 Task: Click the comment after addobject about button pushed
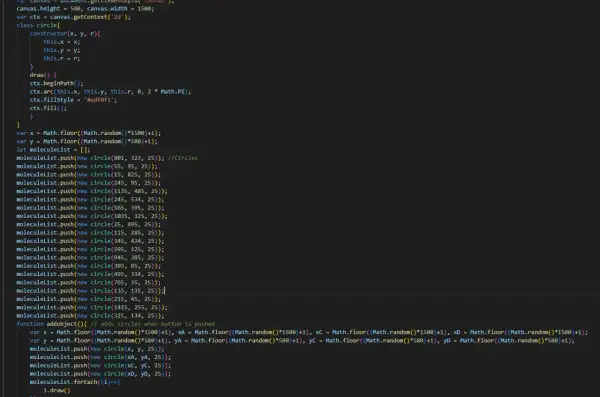[x=153, y=324]
